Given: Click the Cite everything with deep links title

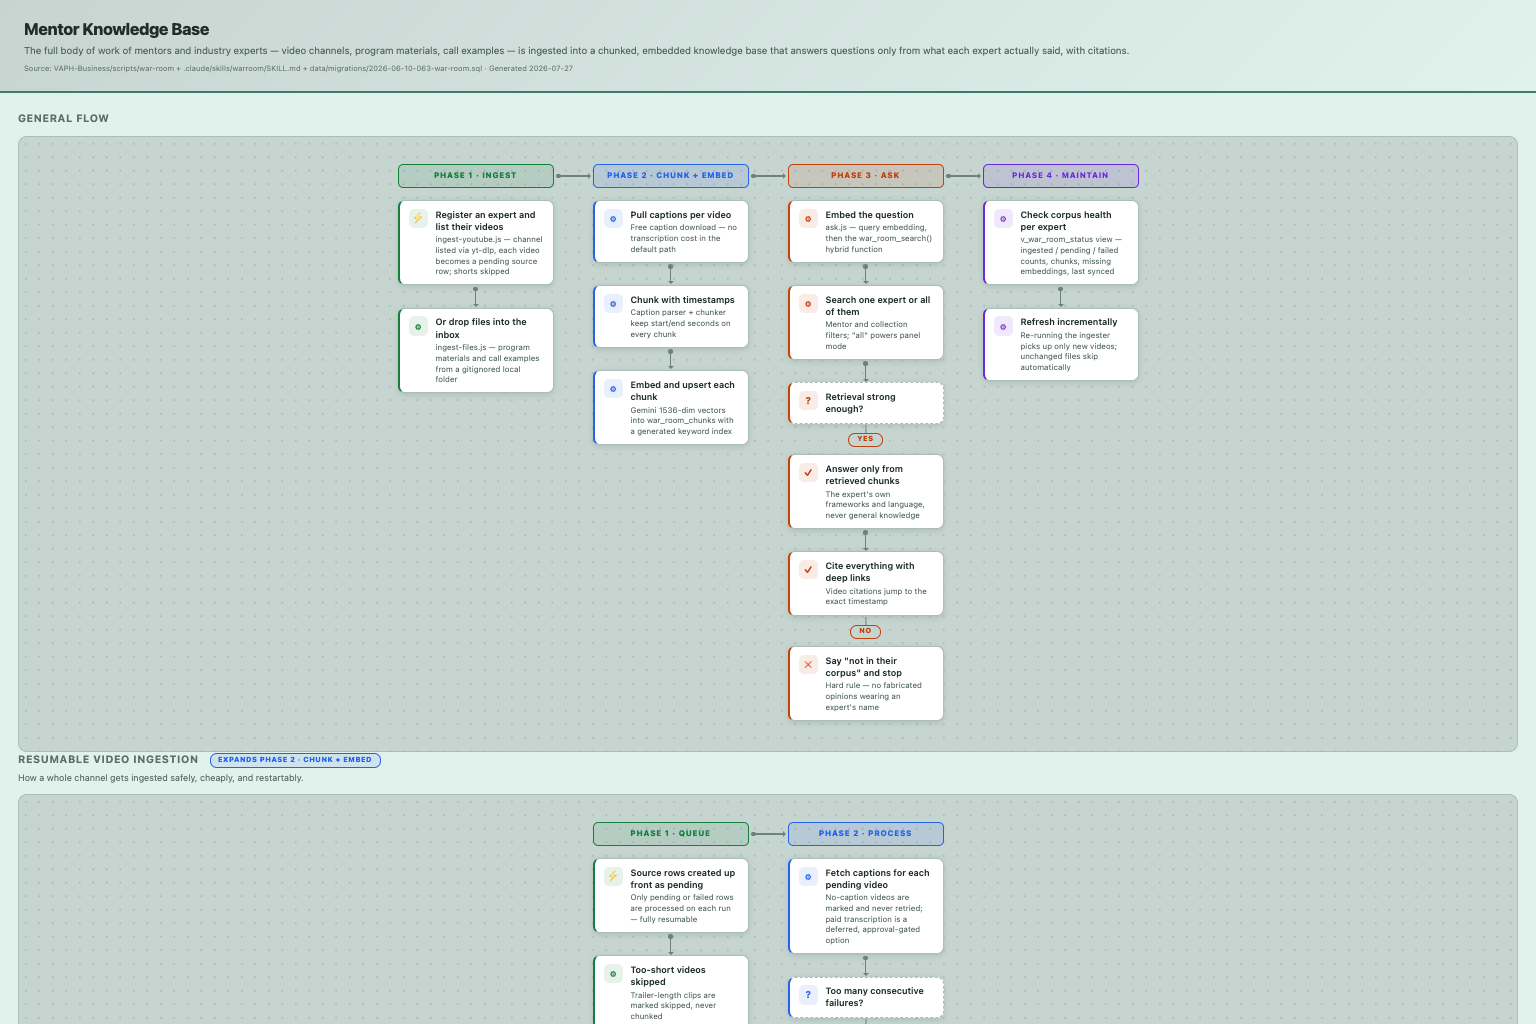Looking at the screenshot, I should coord(870,572).
